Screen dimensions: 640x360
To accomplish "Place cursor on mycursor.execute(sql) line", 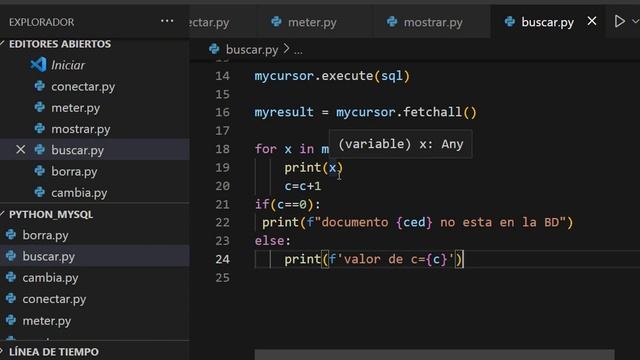I will point(332,76).
